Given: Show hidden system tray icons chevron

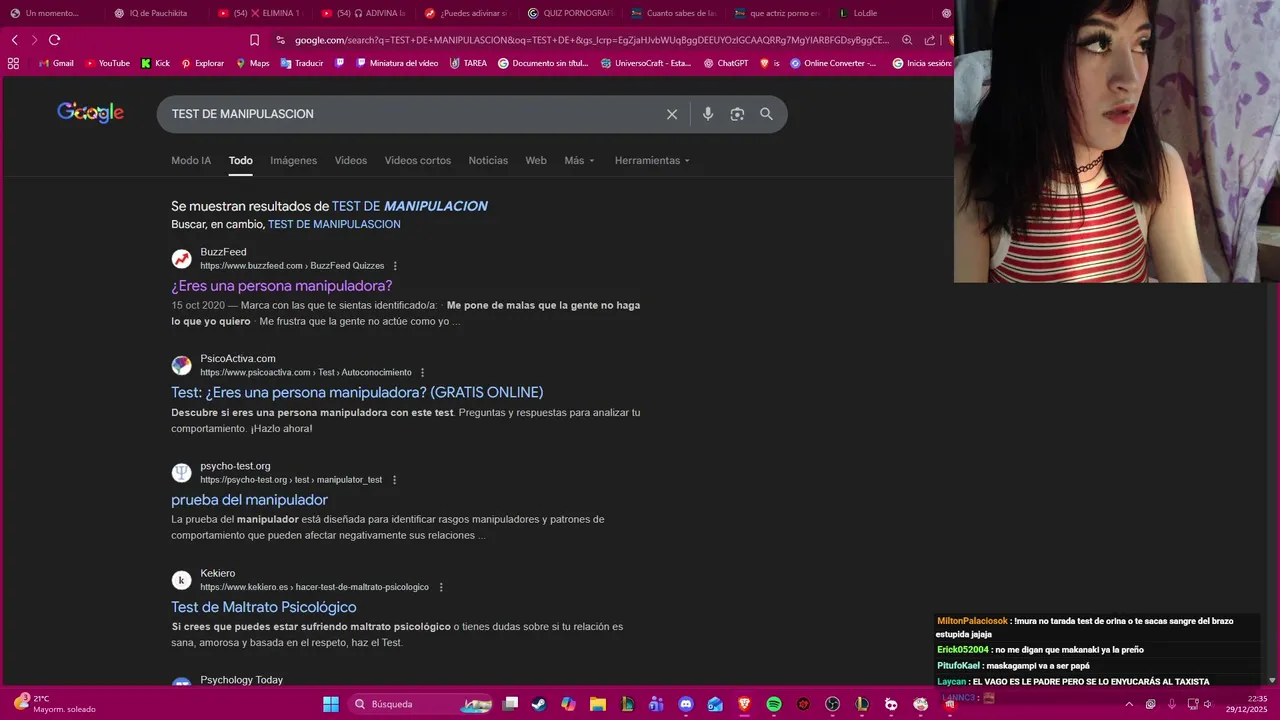Looking at the screenshot, I should click(x=1129, y=704).
